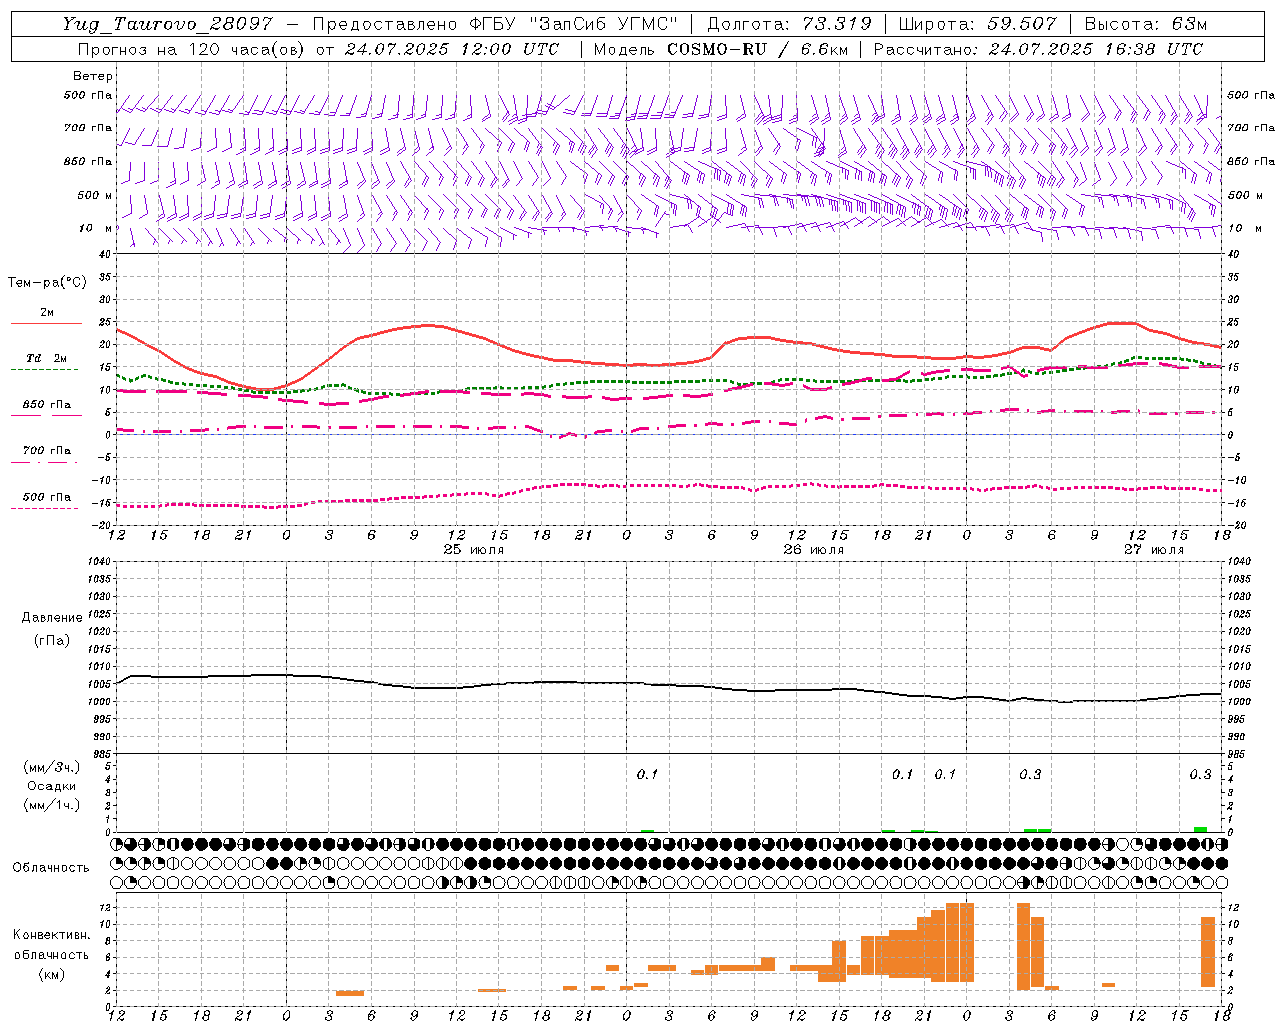Click the Осадки precipitation label
1280x1024 pixels.
(52, 786)
